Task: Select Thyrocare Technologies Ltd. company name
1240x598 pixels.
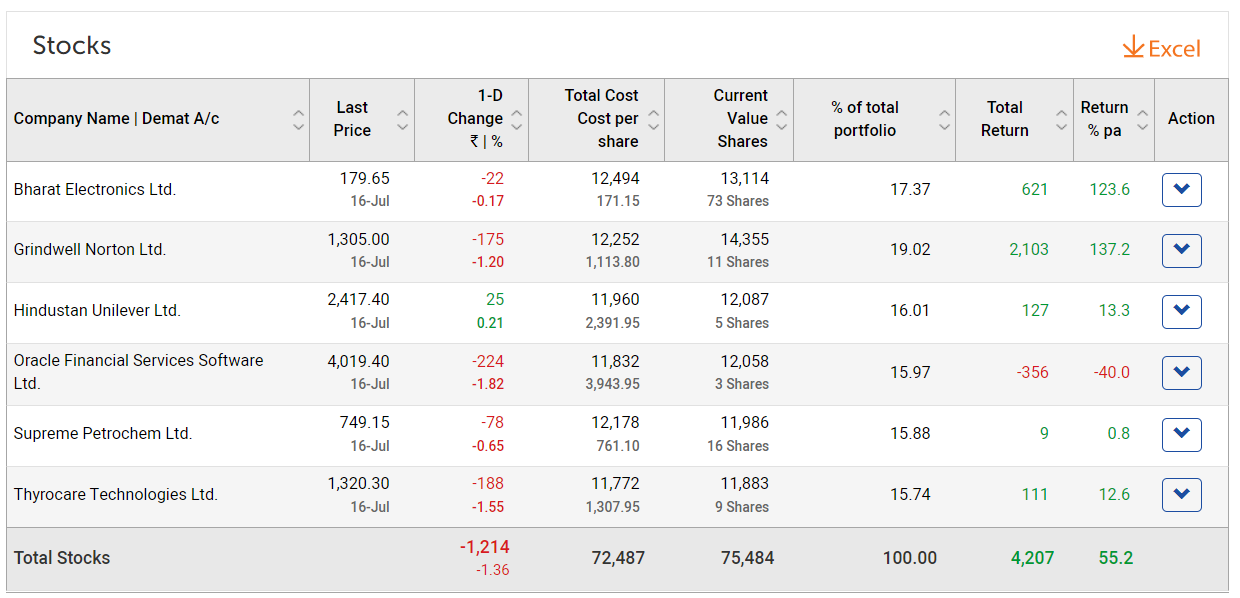Action: [116, 495]
